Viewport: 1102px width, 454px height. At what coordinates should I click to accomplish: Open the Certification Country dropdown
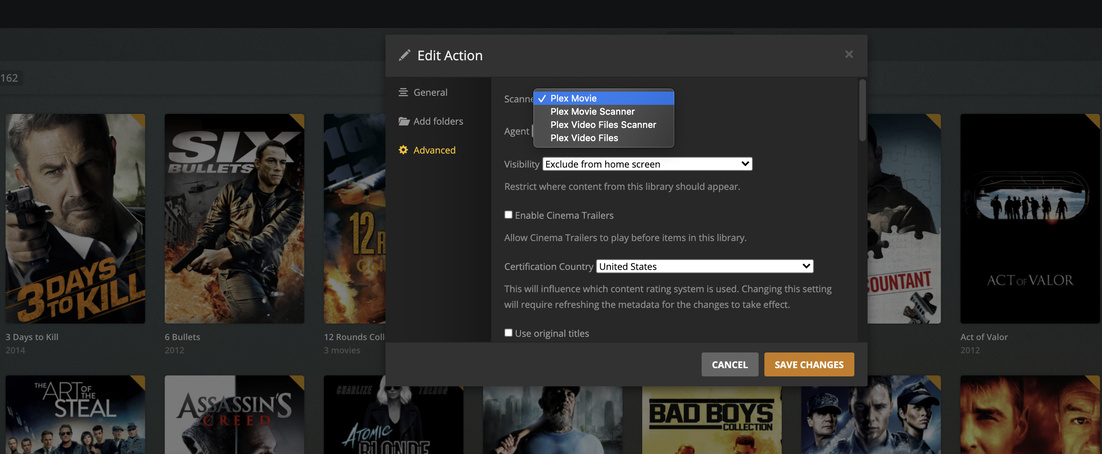click(x=704, y=267)
